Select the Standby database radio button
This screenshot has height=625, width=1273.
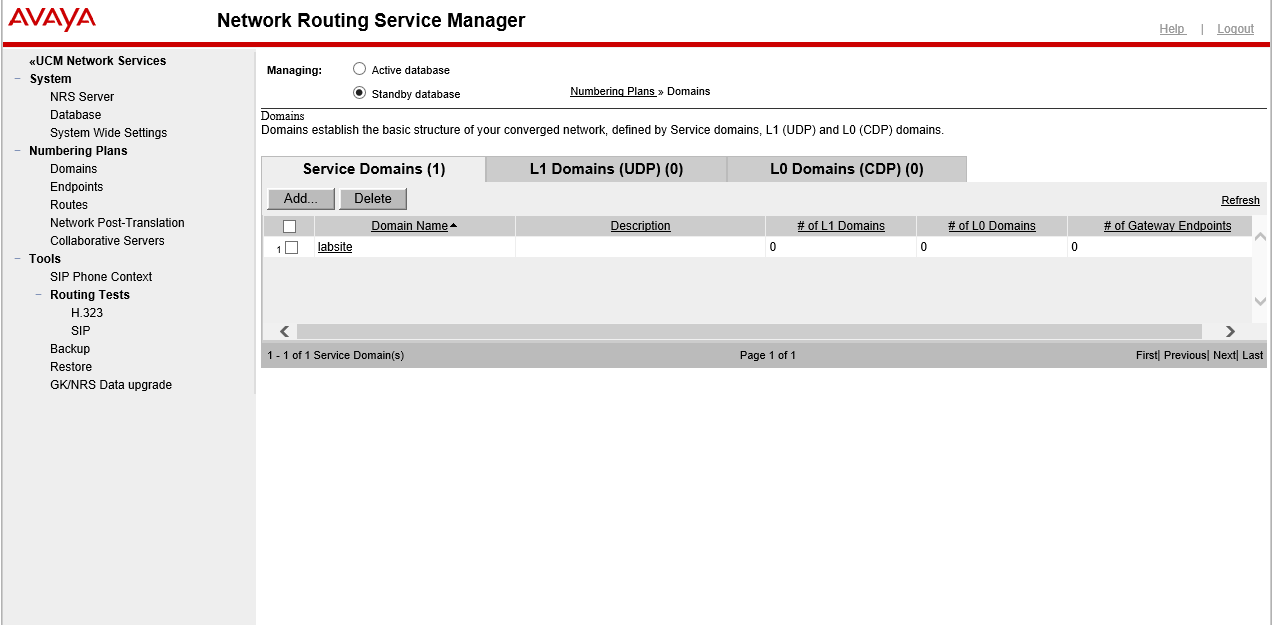click(x=360, y=93)
